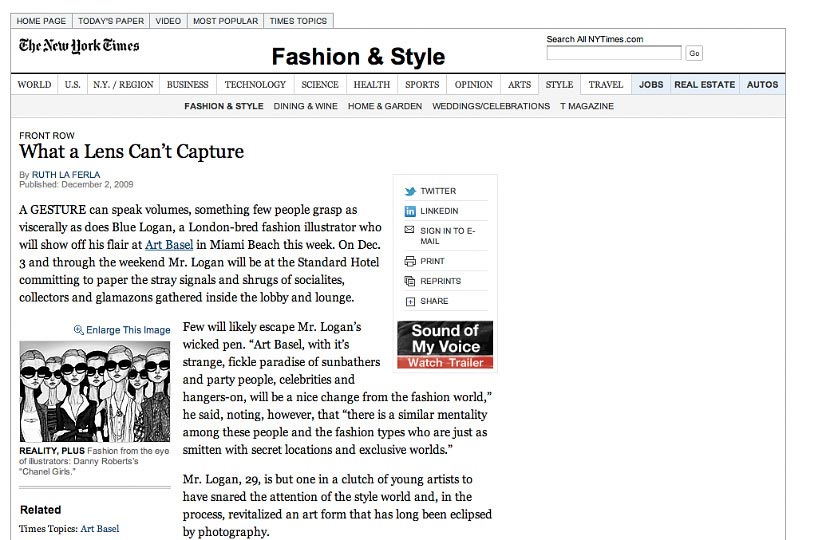The image size is (834, 540).
Task: Click the Chanel Girls illustration thumbnail
Action: 95,392
